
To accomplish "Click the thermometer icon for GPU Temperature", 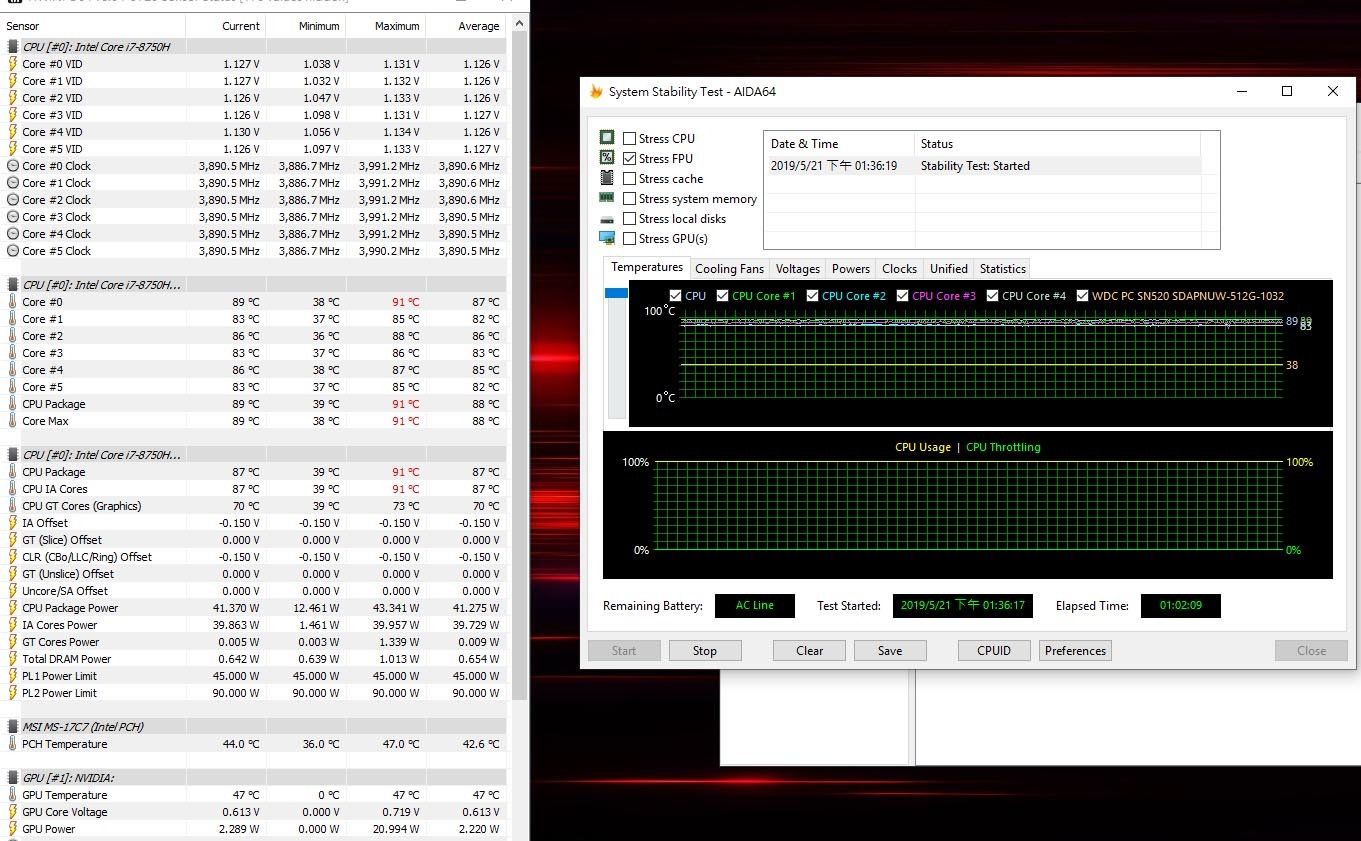I will tap(13, 795).
